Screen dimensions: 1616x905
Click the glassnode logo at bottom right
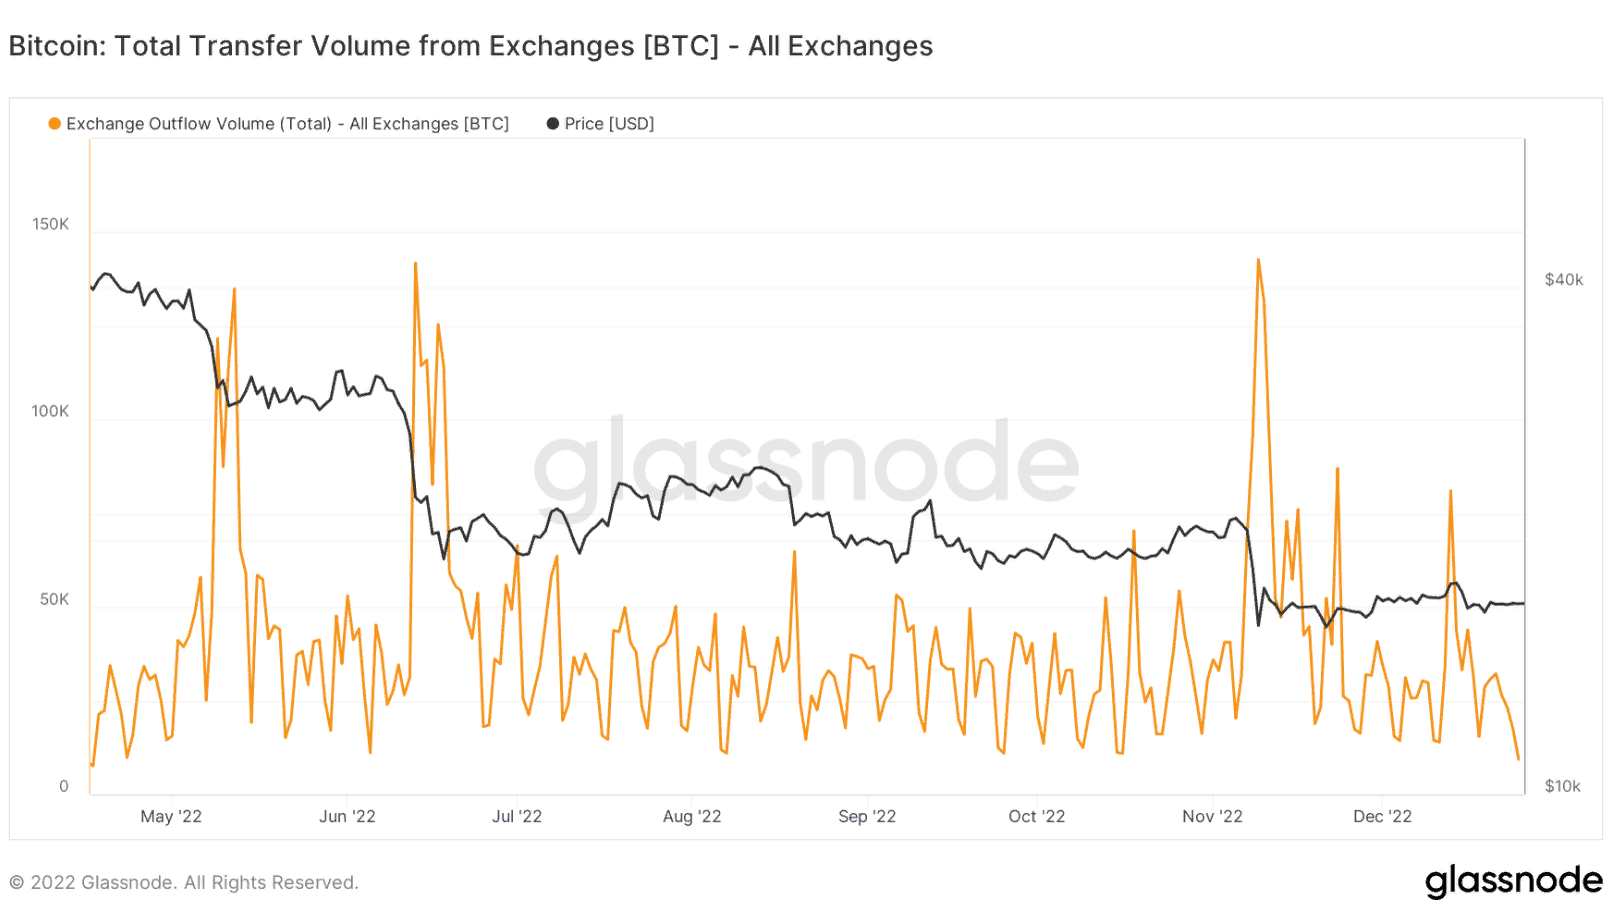click(1513, 881)
